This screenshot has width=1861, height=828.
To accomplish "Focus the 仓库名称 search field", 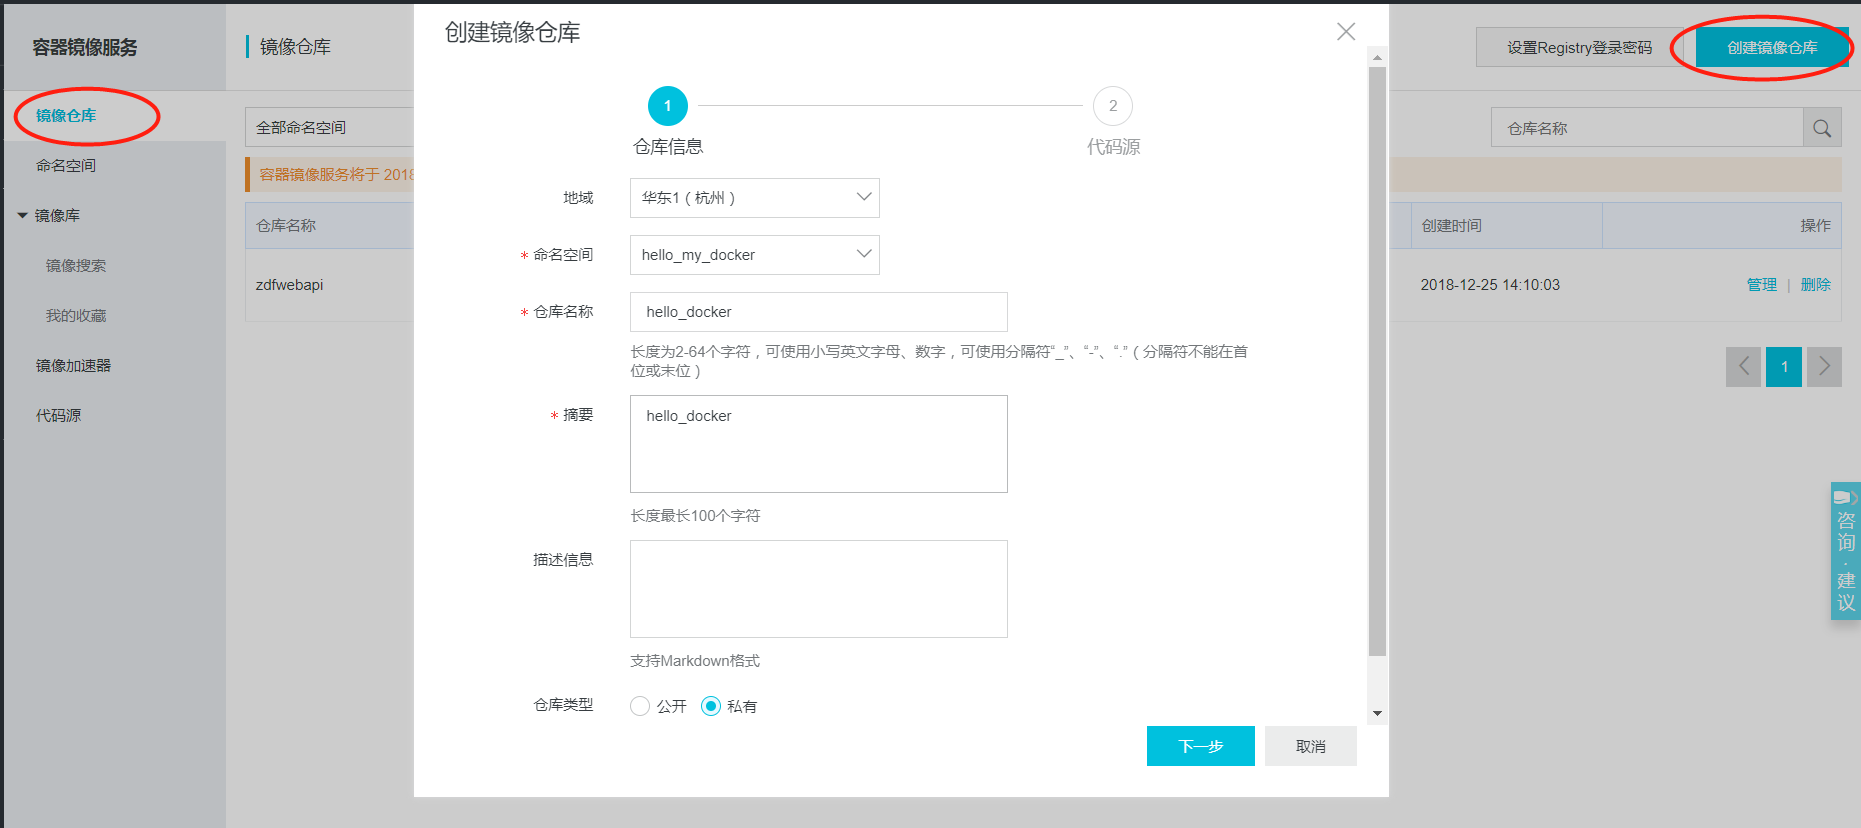I will coord(1647,128).
